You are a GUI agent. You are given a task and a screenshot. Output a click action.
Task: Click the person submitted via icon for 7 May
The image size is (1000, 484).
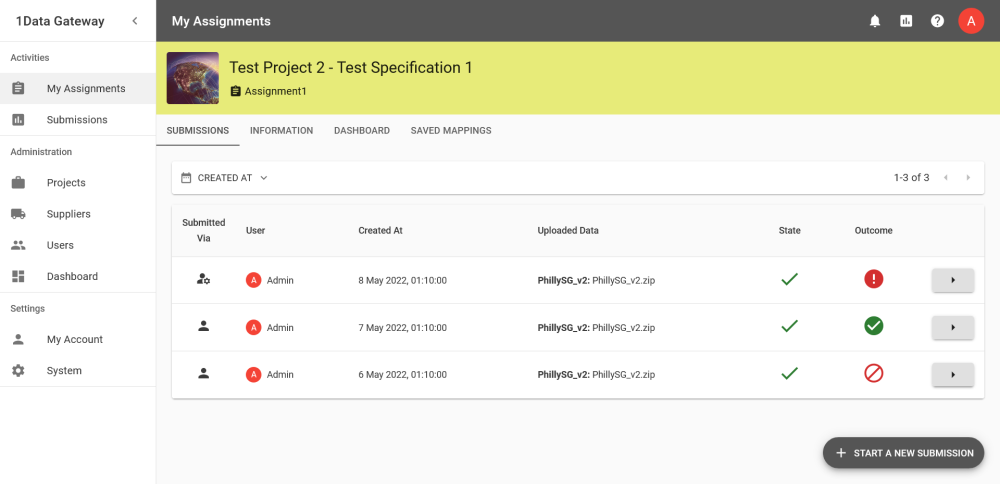(x=203, y=326)
